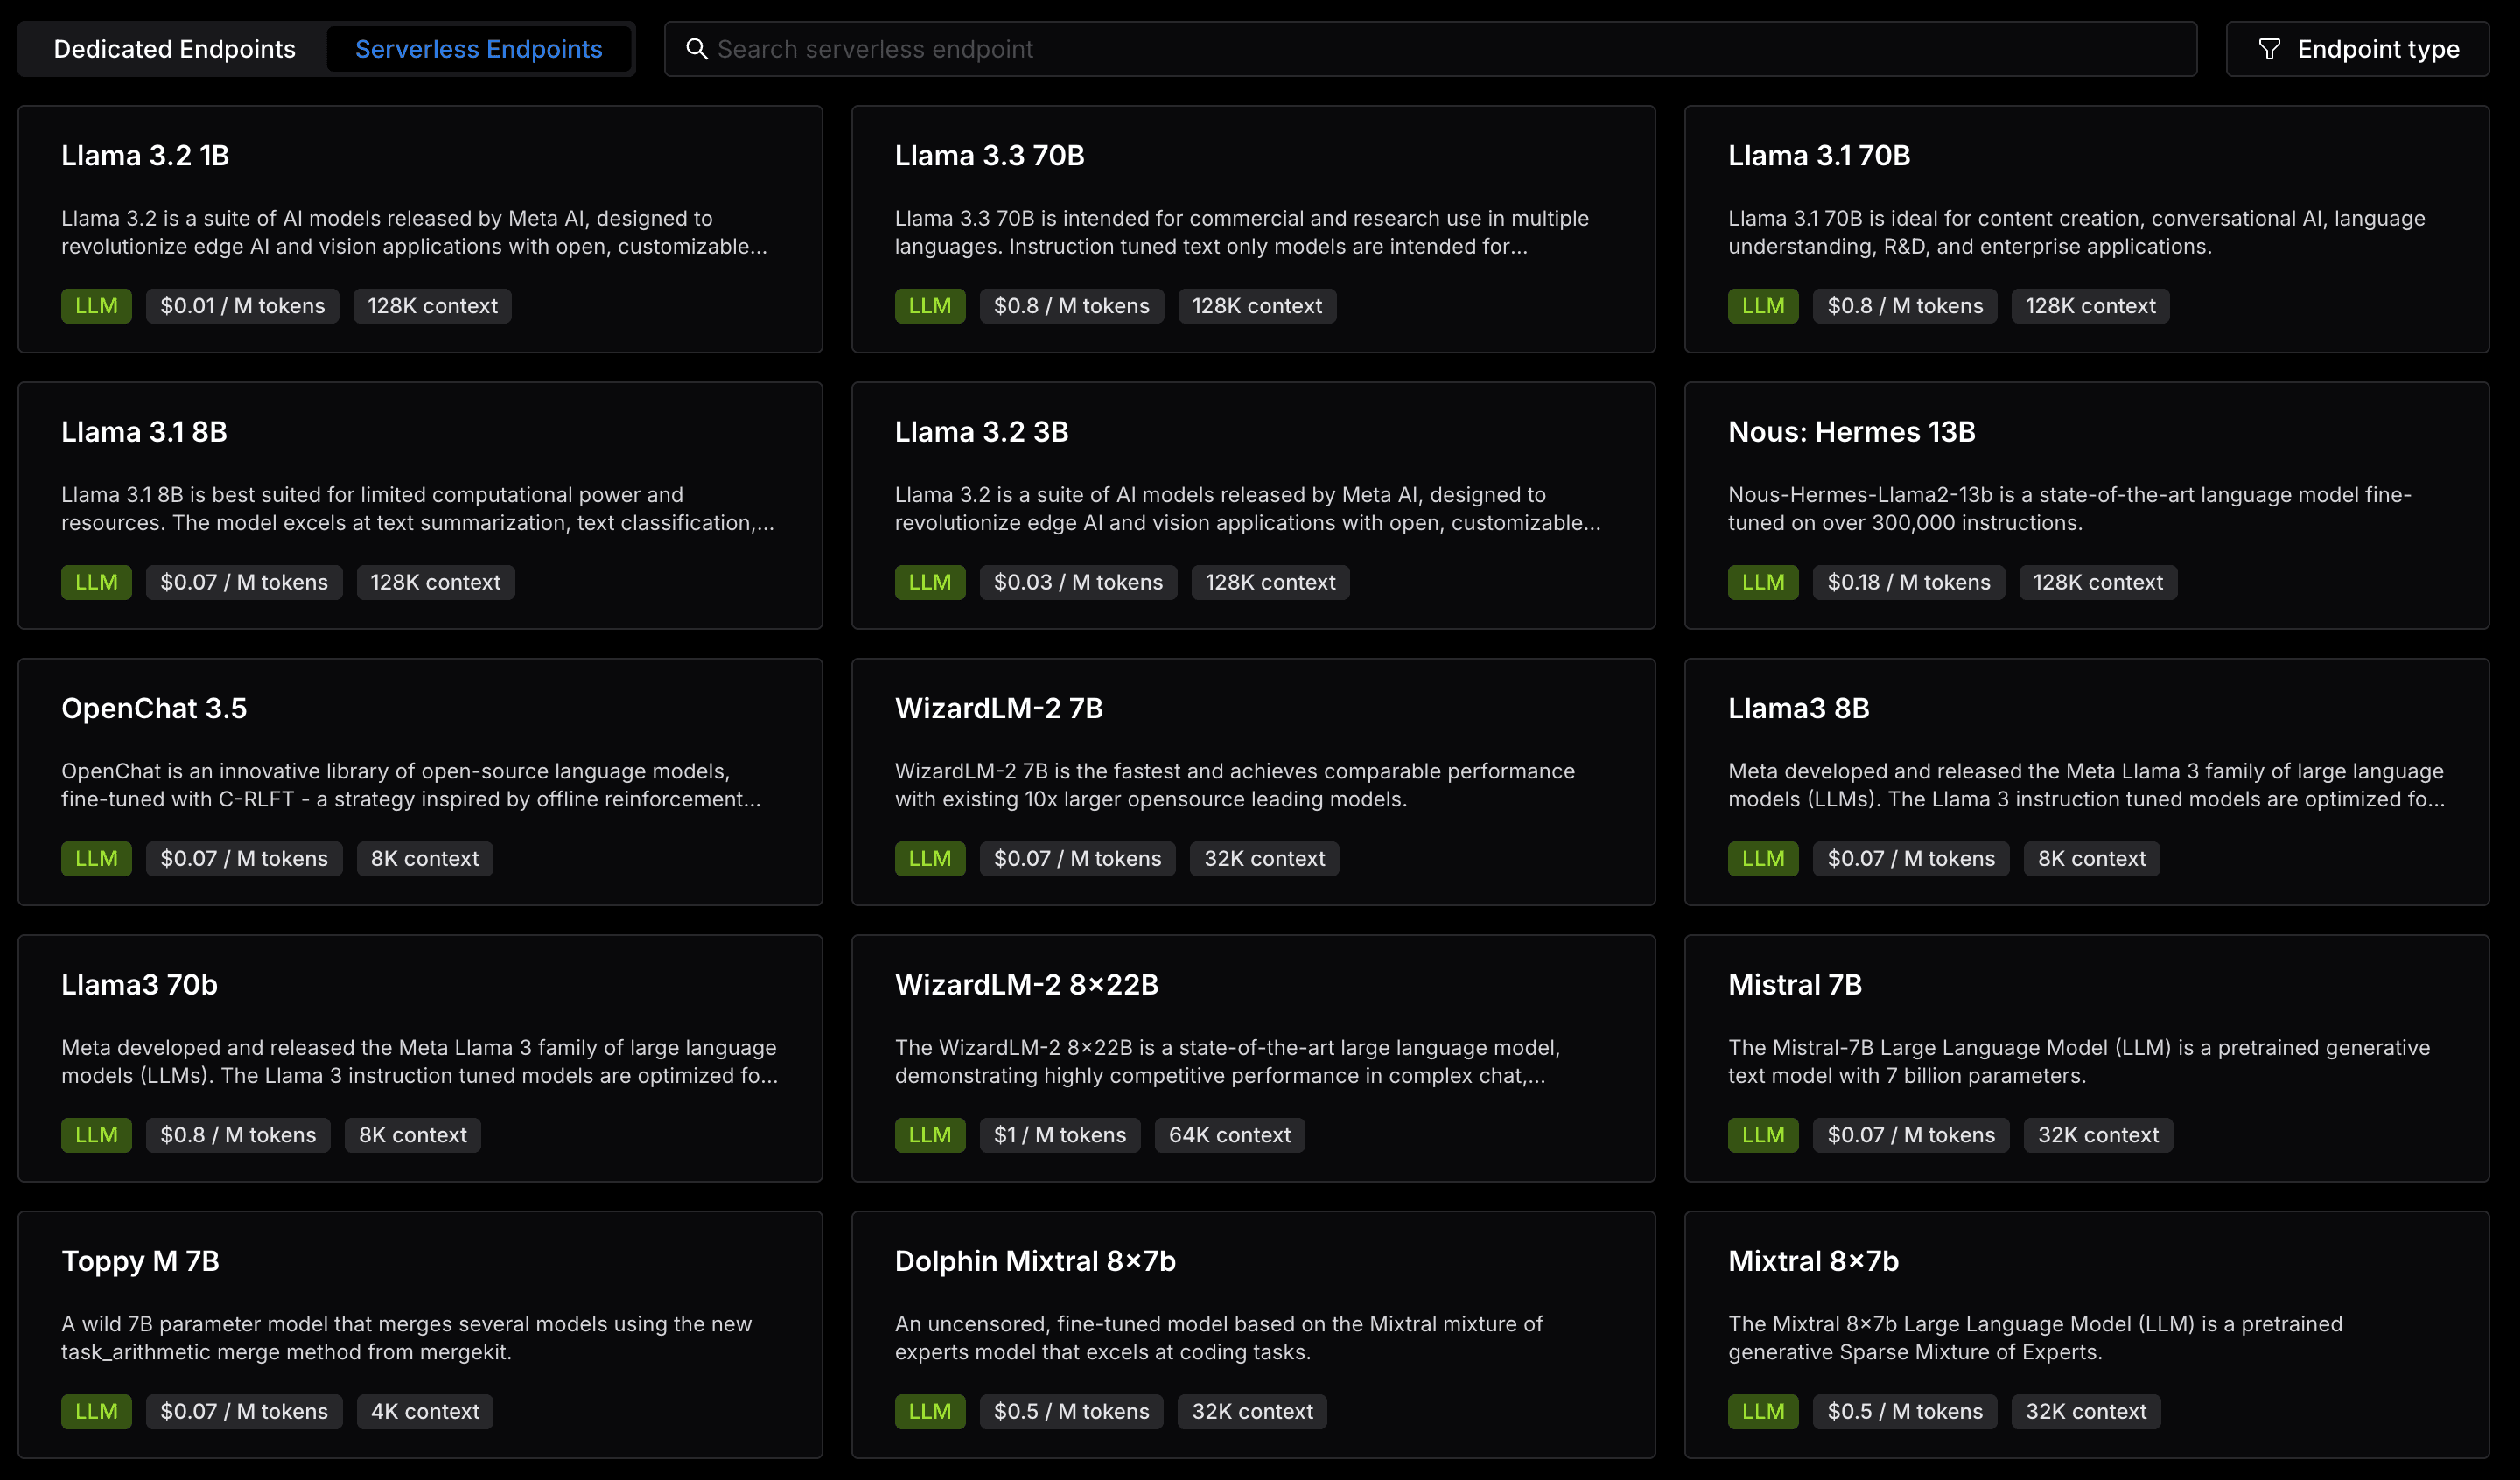Open the Llama3 8B card
Screen dimensions: 2520x1480
click(2086, 782)
